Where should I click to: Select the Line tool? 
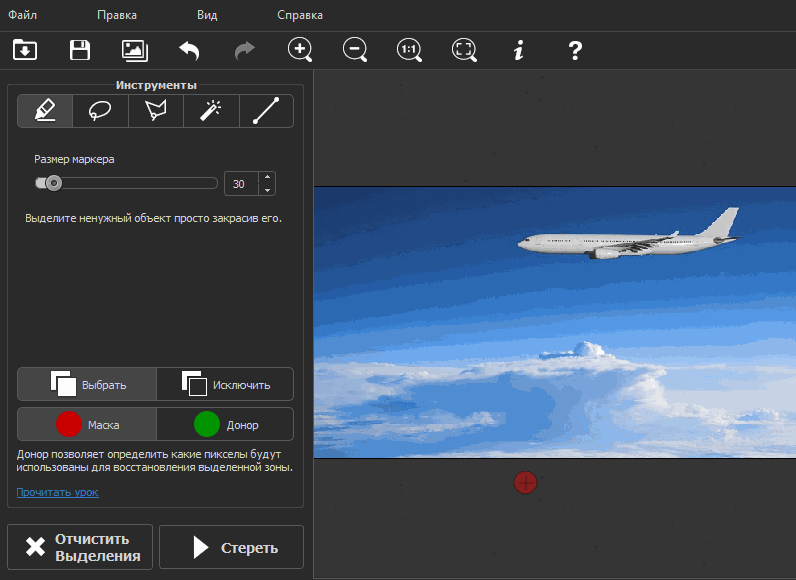coord(266,111)
